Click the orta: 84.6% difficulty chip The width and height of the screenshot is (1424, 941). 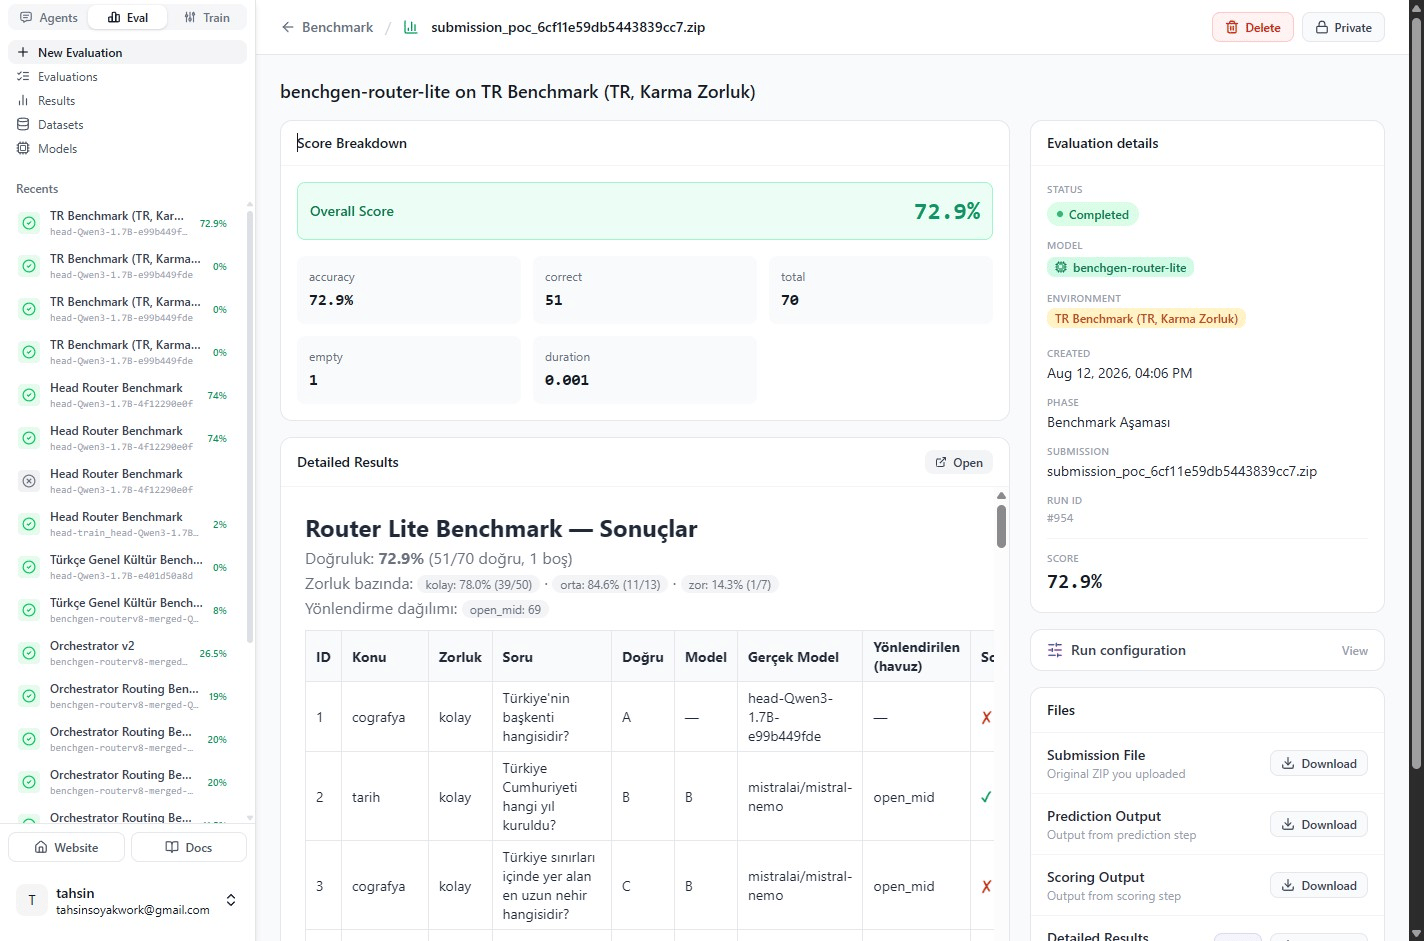(610, 584)
